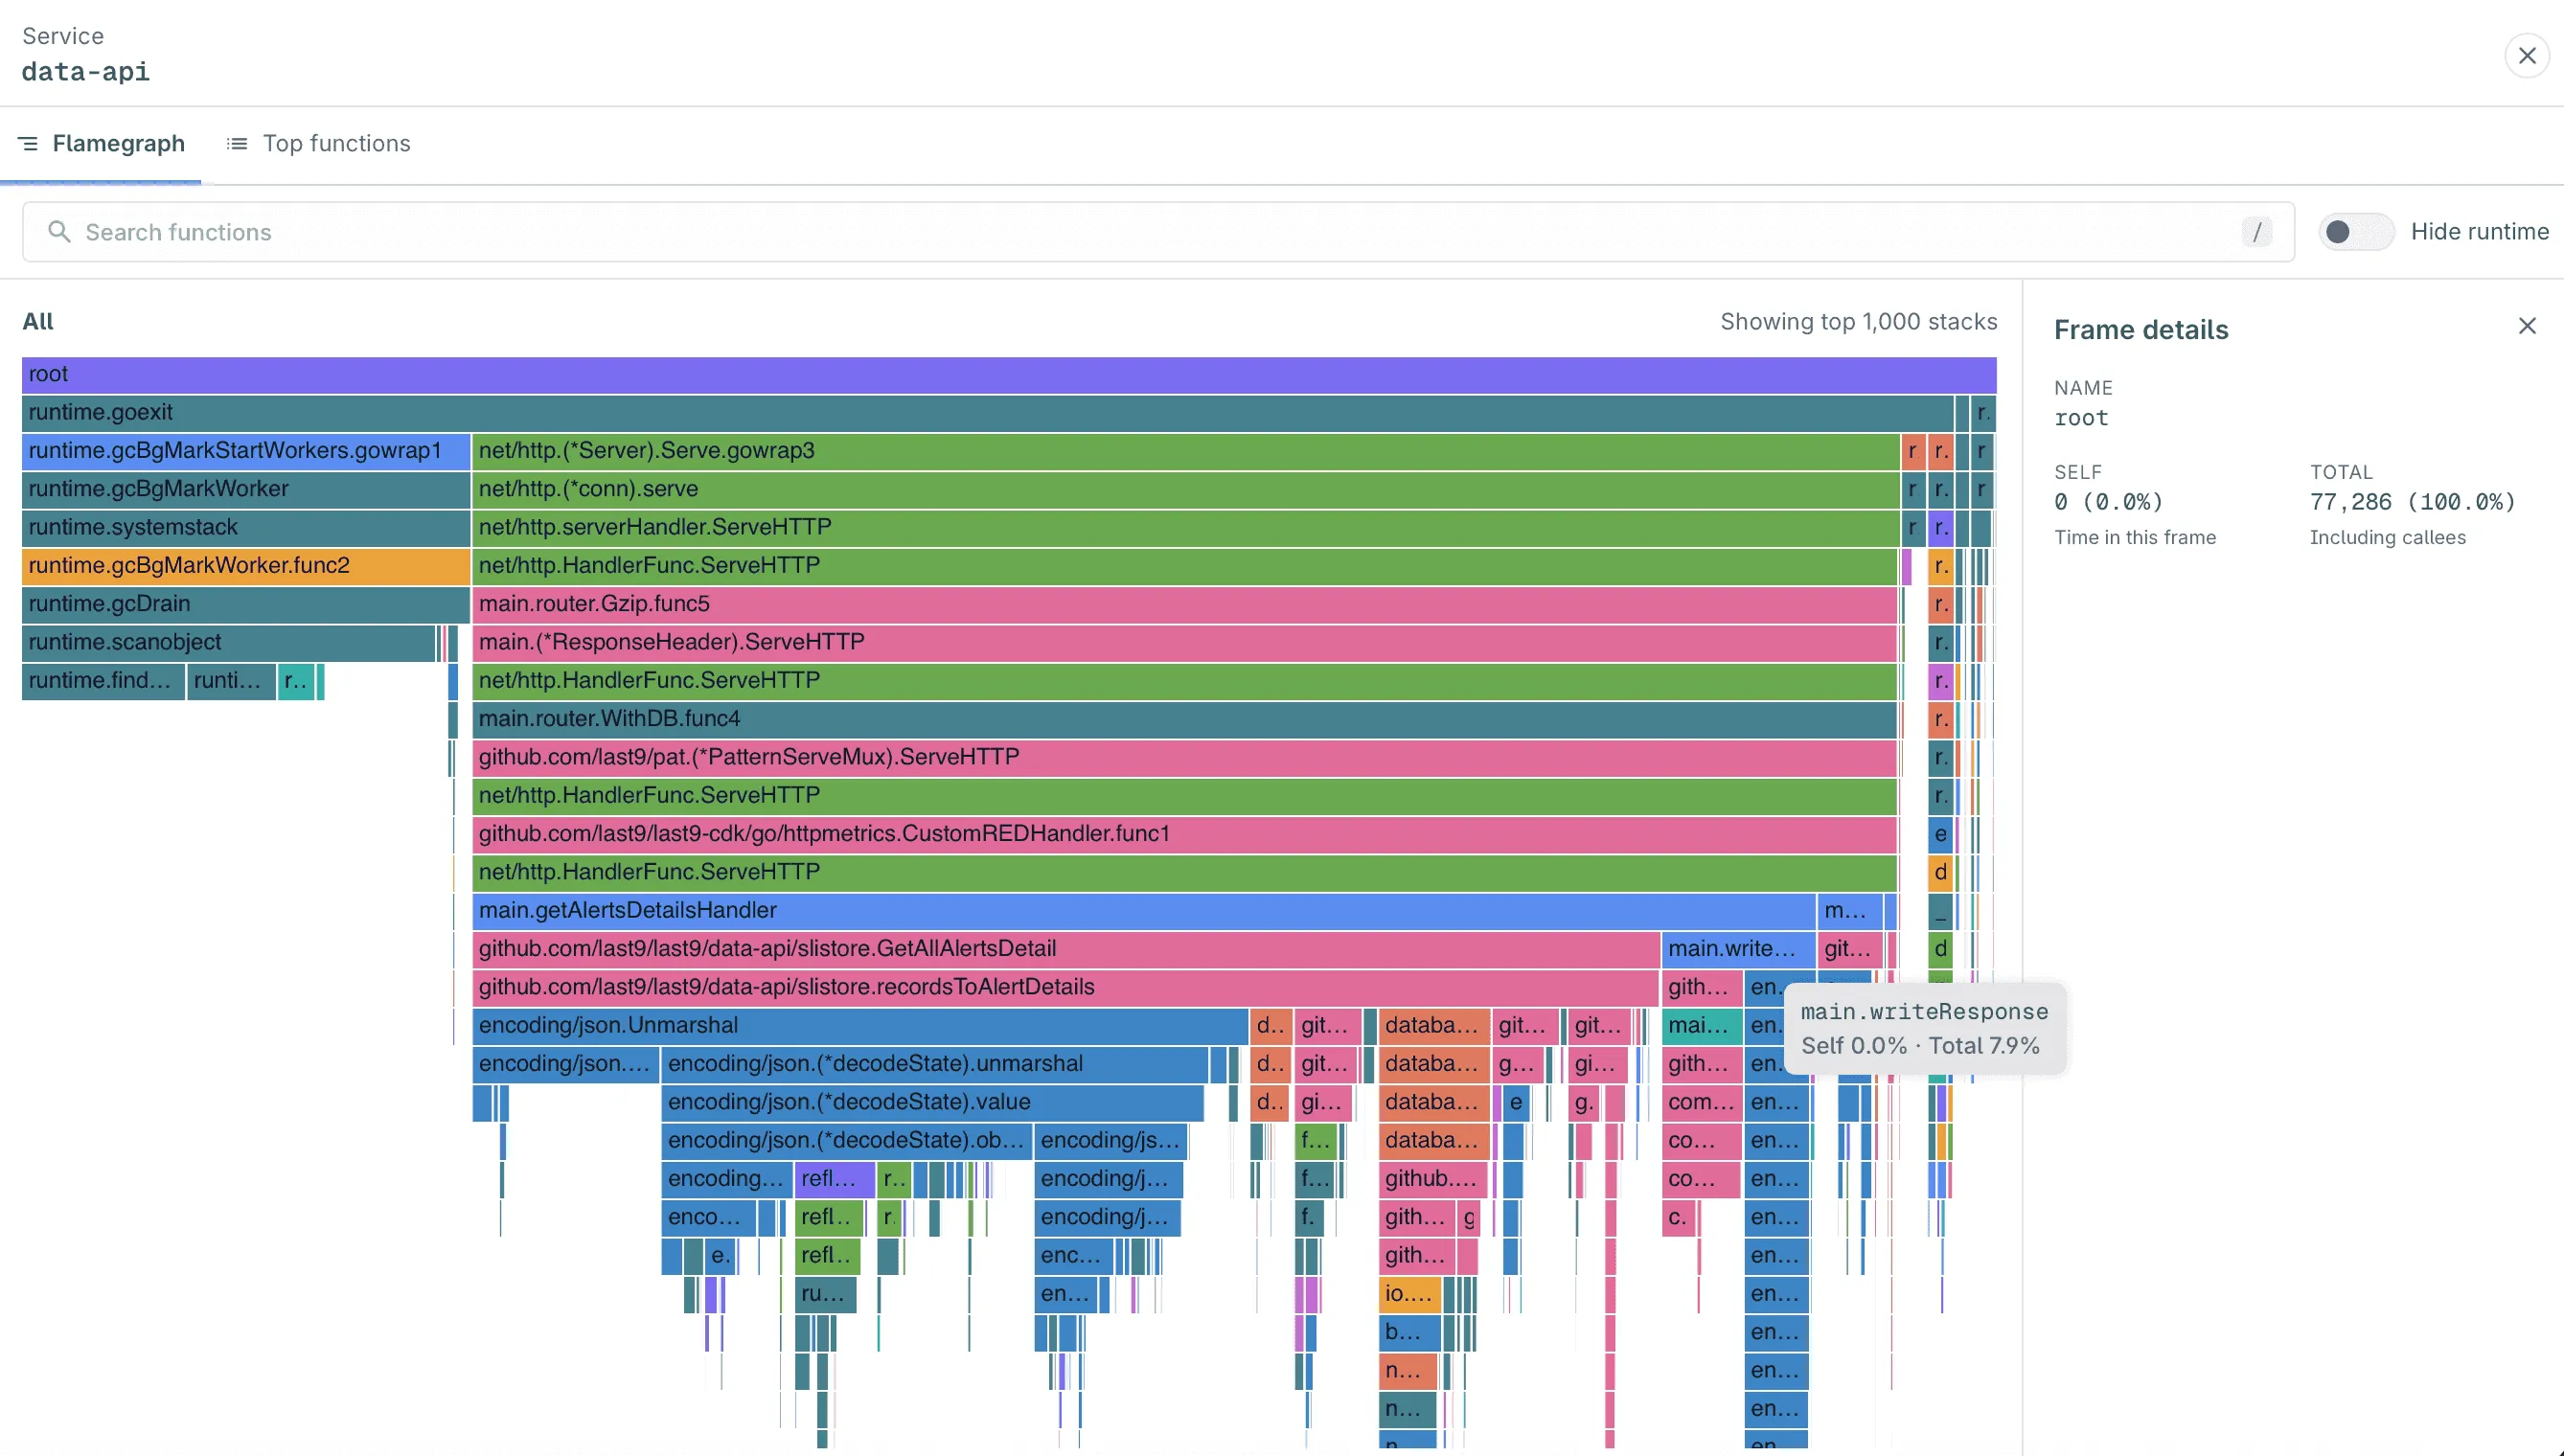Select the main.(*ResponseHeader).ServeHTTP frame
The width and height of the screenshot is (2564, 1456).
coord(1184,642)
